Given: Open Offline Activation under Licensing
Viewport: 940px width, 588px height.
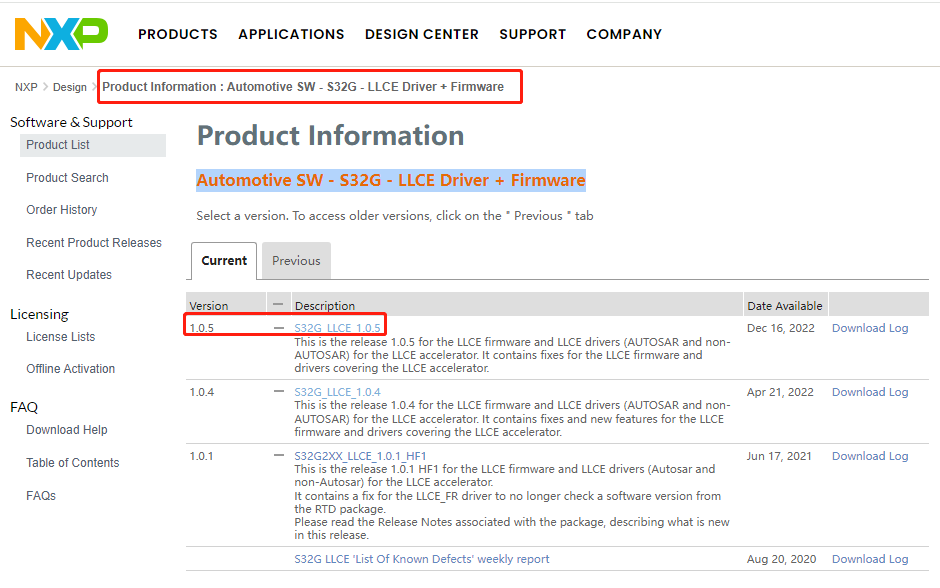Looking at the screenshot, I should click(70, 369).
